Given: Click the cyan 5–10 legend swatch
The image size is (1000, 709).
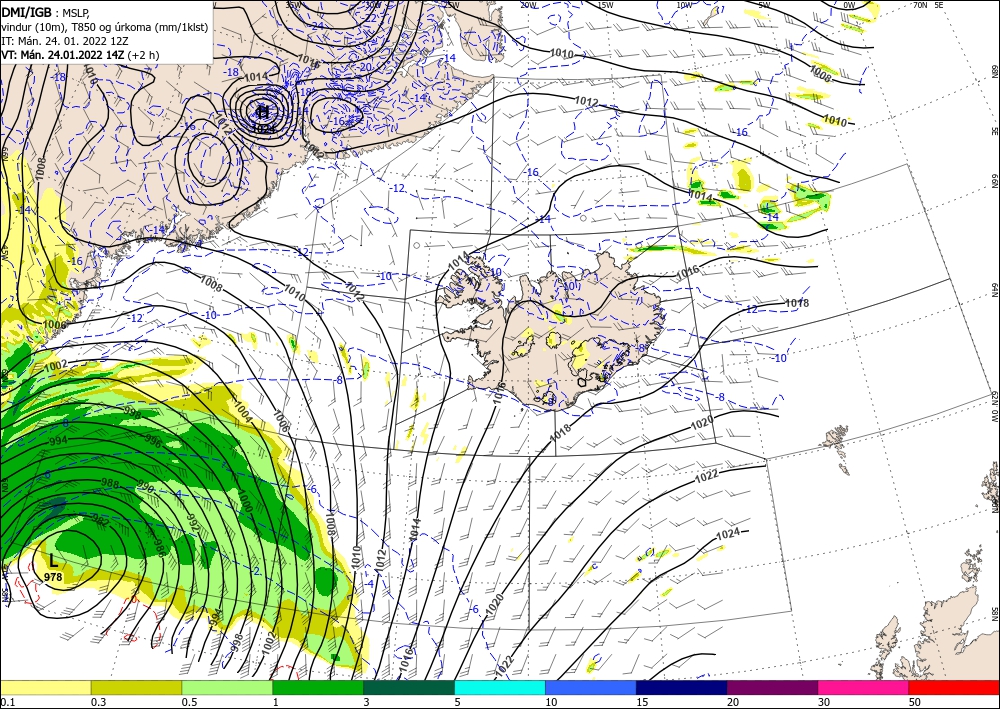Looking at the screenshot, I should coord(500,687).
